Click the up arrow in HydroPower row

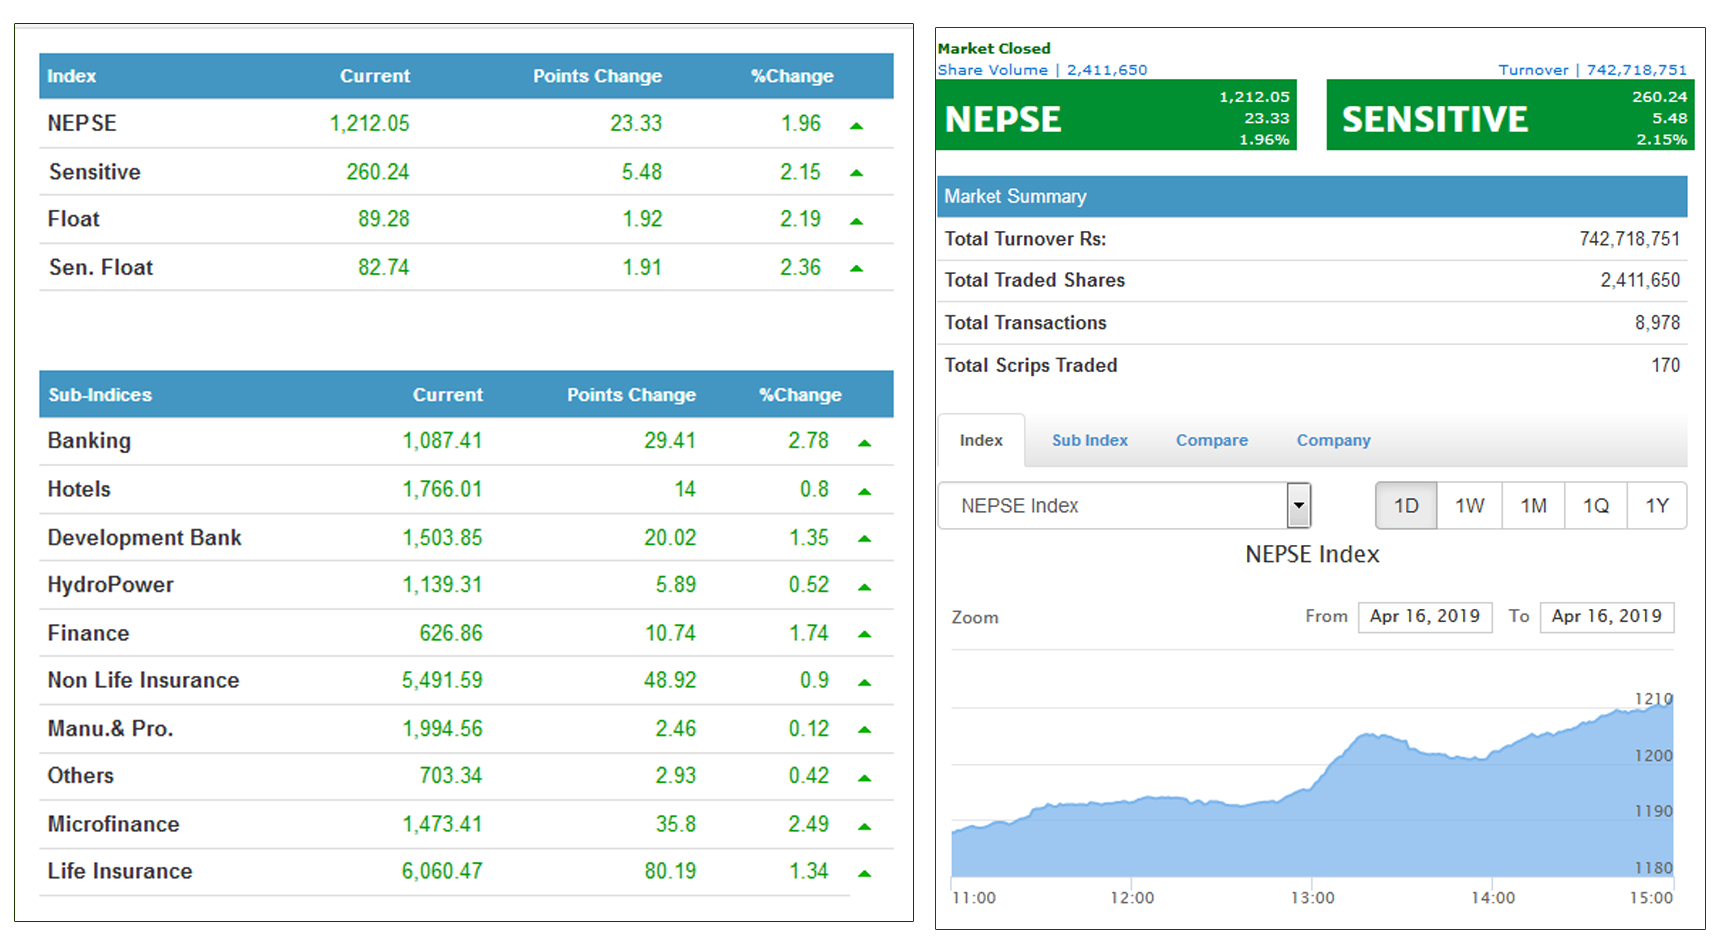[x=865, y=587]
